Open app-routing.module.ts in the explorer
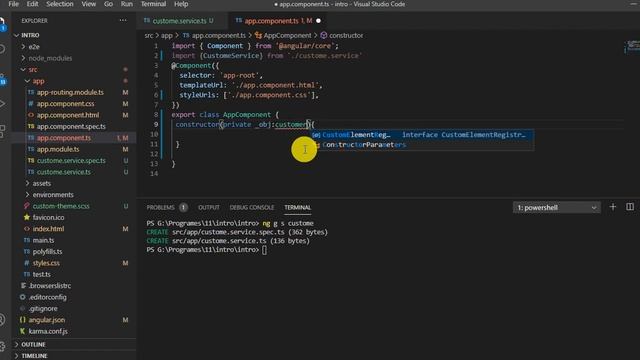 70,92
